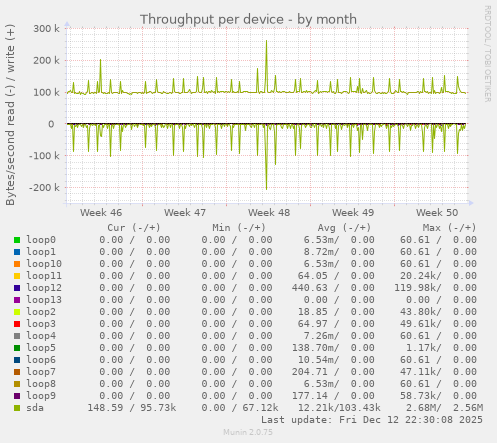Select the loop9 legend label
497x443 pixels.
tap(41, 396)
